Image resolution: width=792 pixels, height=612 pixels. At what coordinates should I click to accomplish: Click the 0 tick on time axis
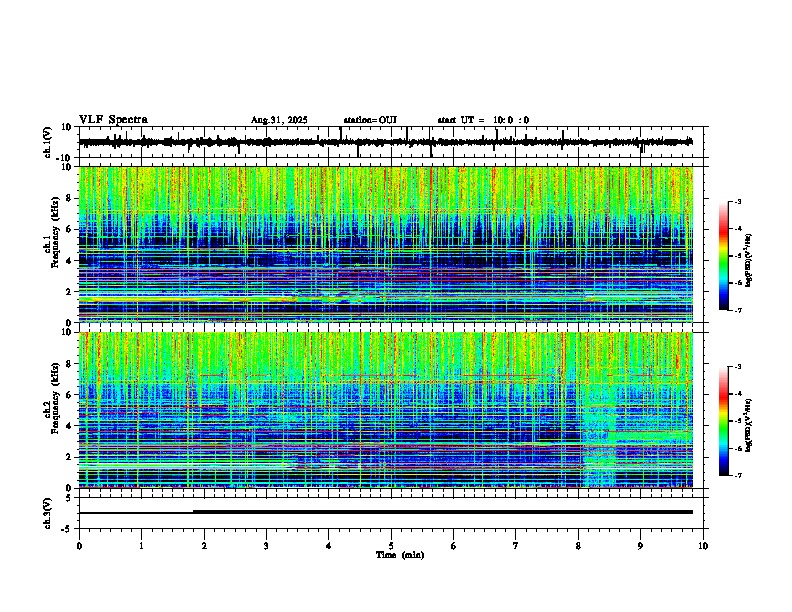[79, 546]
